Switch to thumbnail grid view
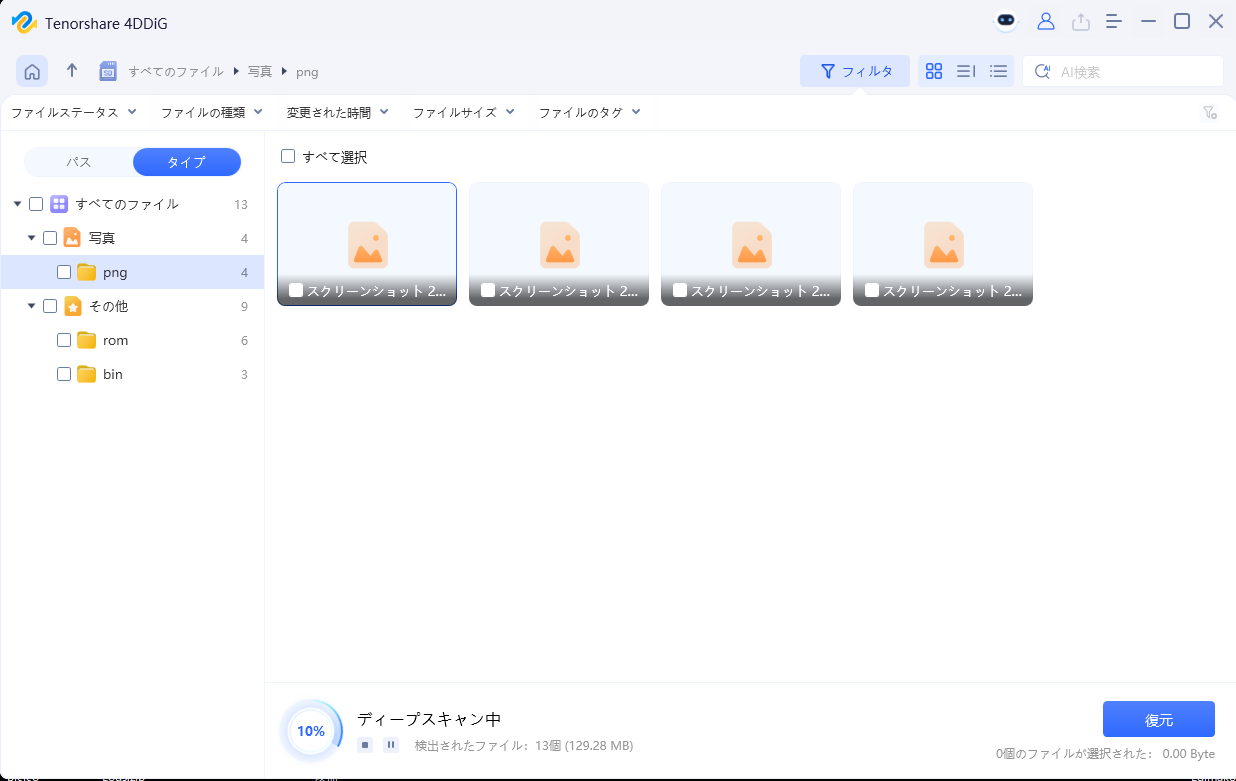 (x=934, y=71)
